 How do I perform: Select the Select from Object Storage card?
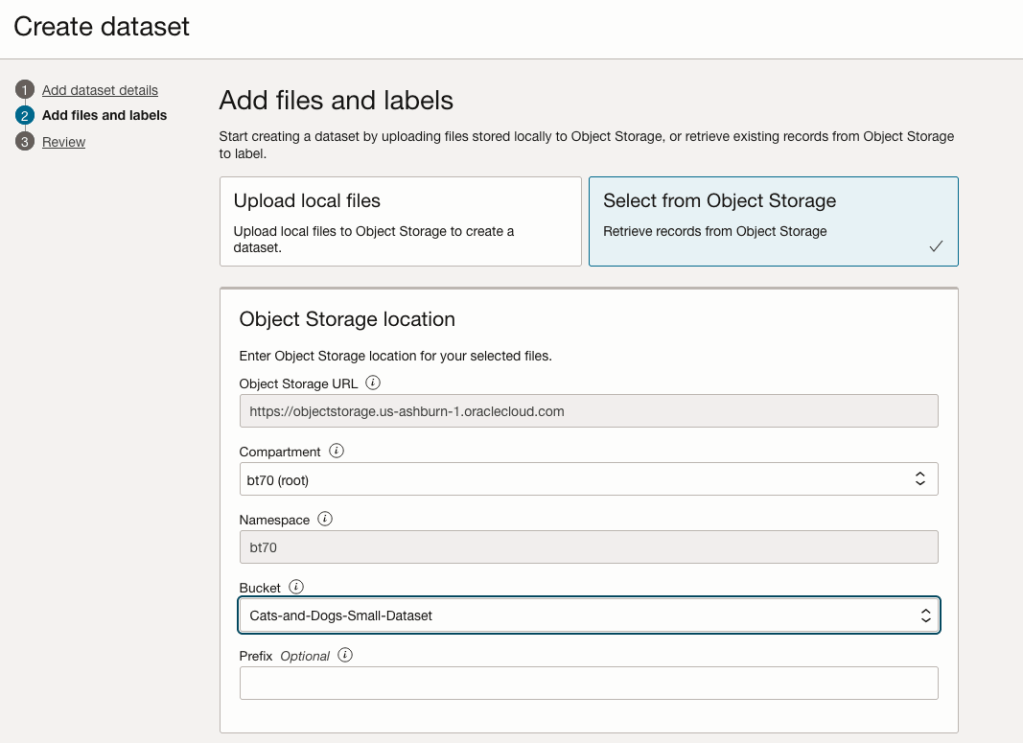[x=772, y=221]
